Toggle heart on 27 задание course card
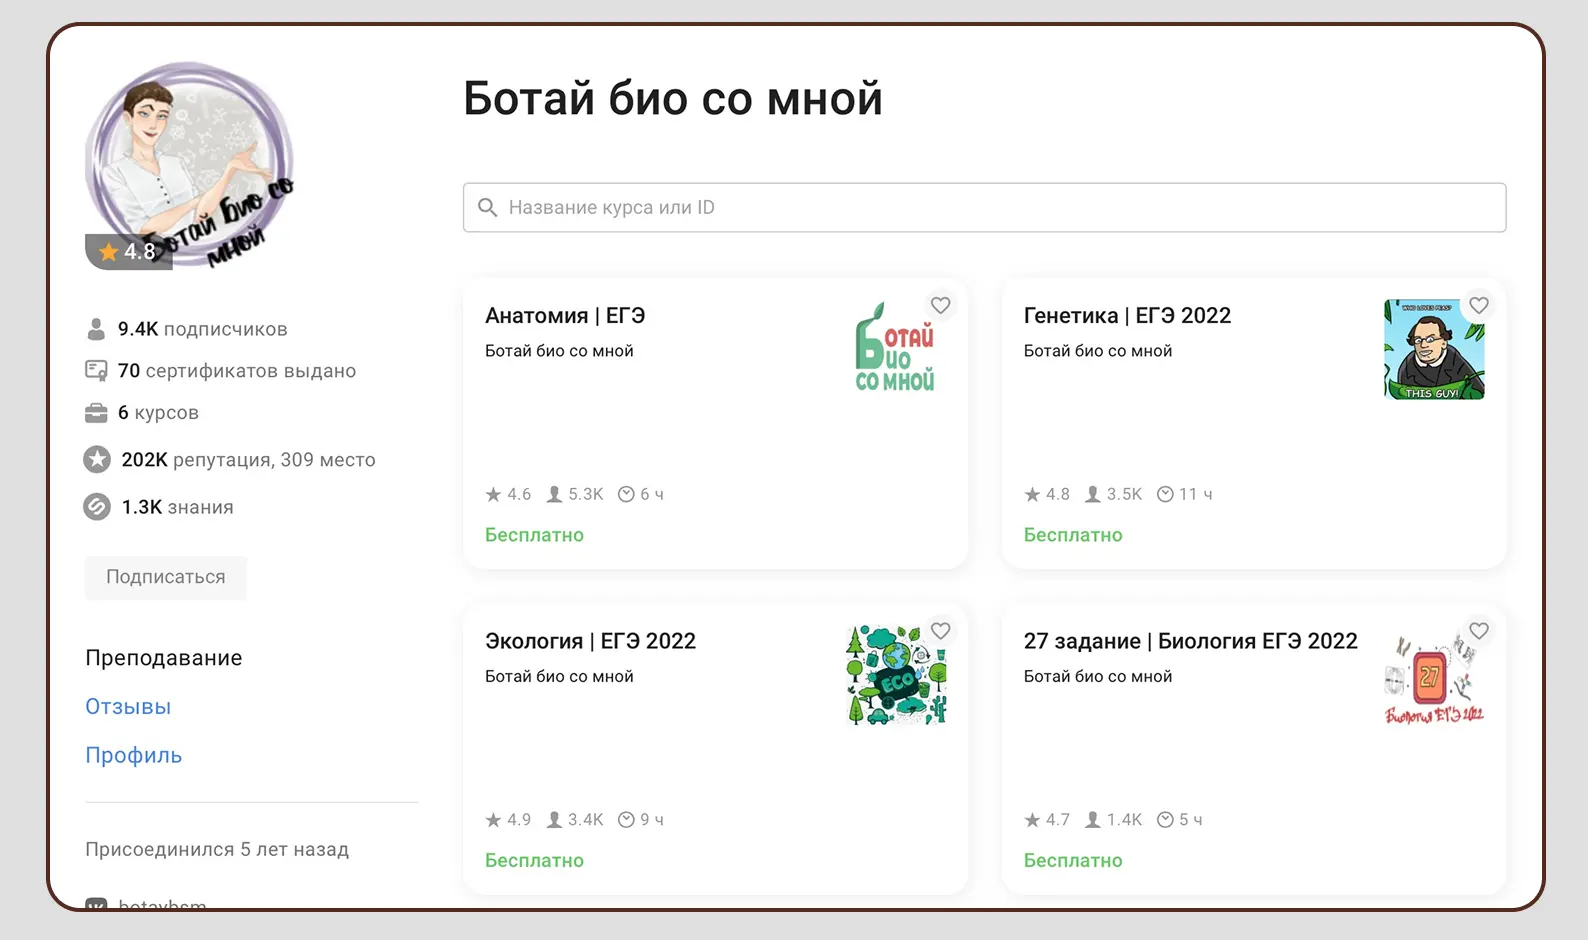Screen dimensions: 1588x940 [x=1479, y=630]
